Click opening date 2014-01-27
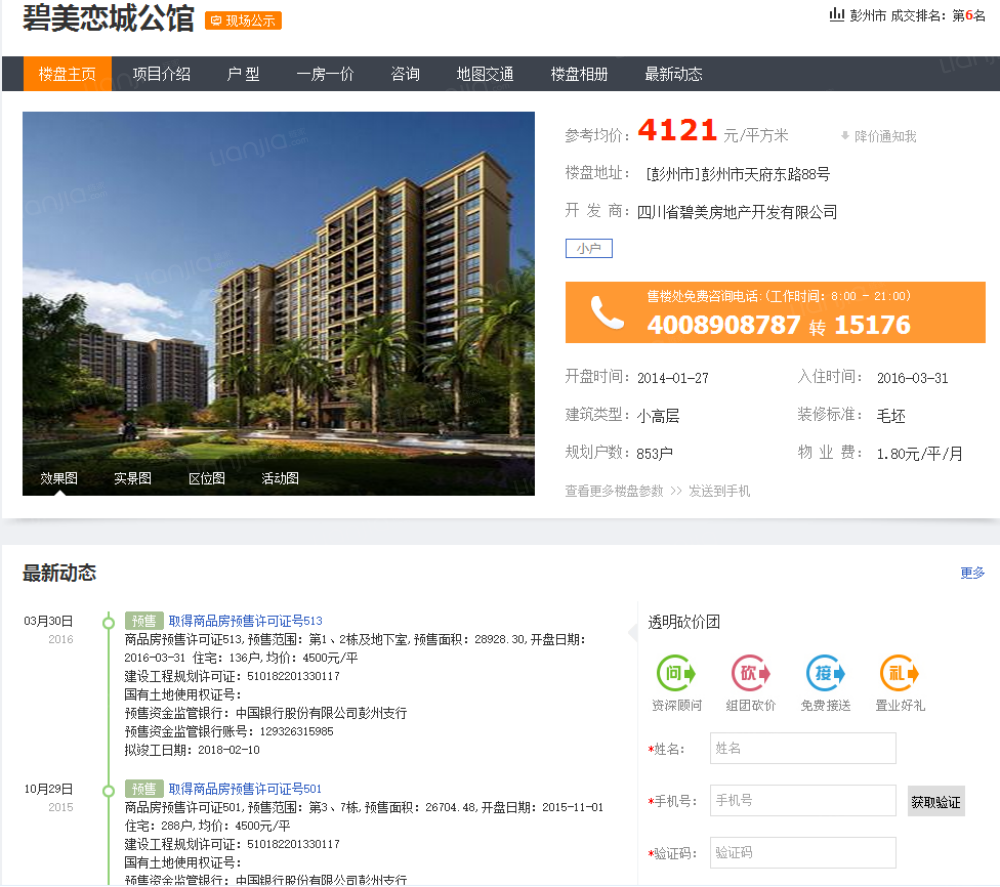This screenshot has height=887, width=1000. [x=673, y=378]
